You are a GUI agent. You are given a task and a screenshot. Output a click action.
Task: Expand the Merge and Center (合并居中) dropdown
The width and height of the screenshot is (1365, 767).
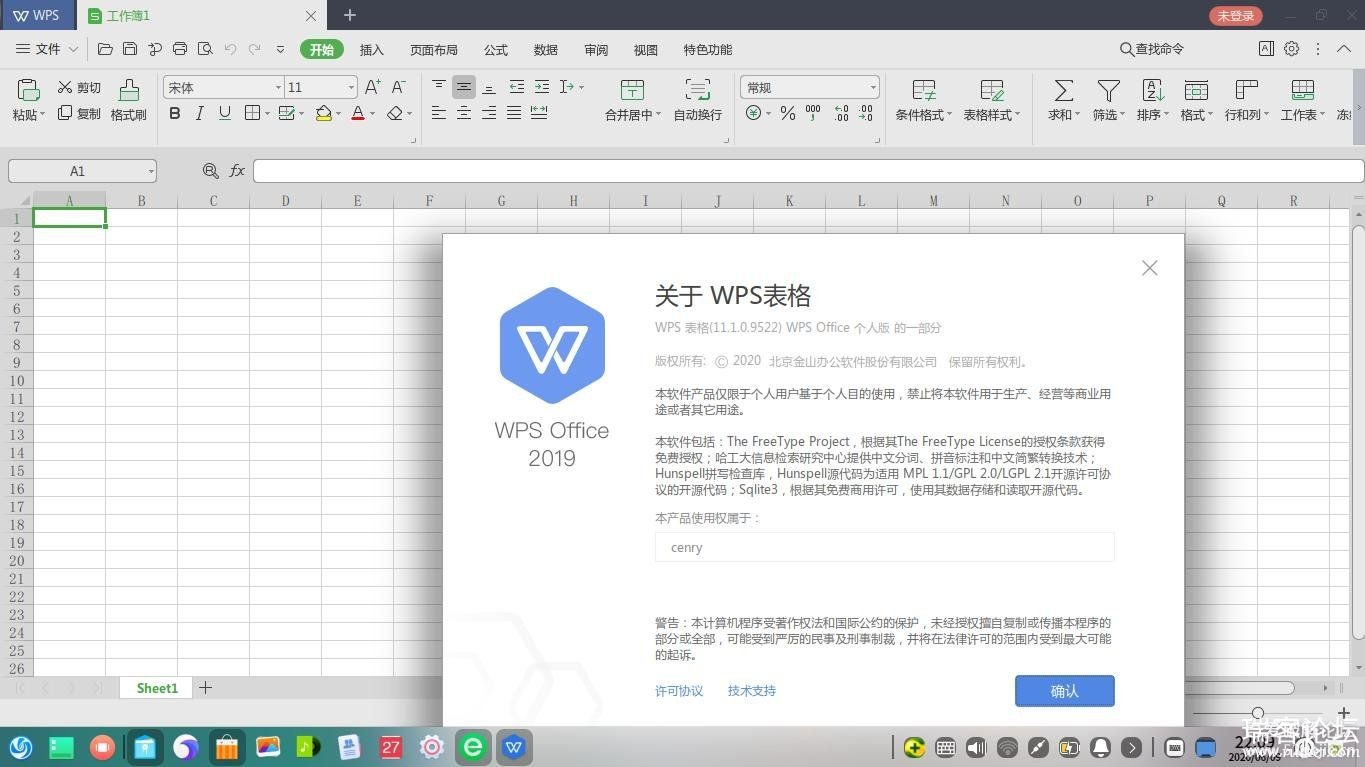658,115
